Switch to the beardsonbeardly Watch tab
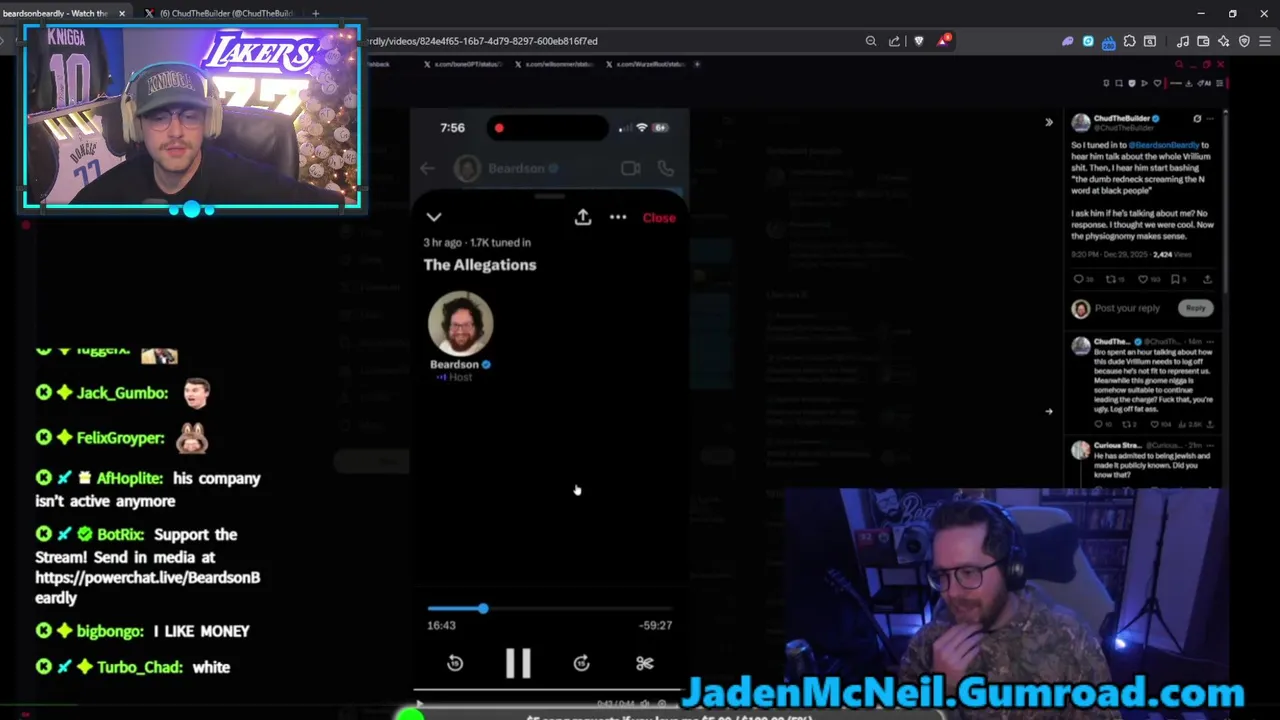1280x720 pixels. [56, 13]
